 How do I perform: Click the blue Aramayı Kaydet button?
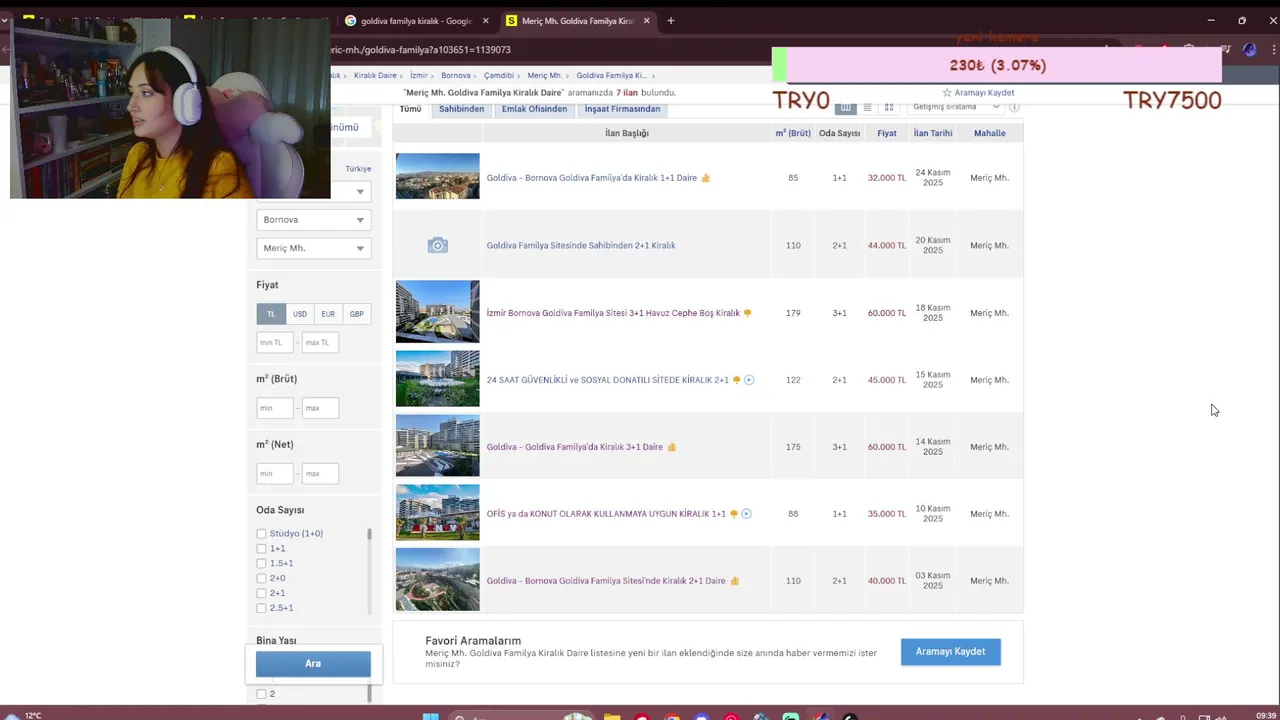950,652
